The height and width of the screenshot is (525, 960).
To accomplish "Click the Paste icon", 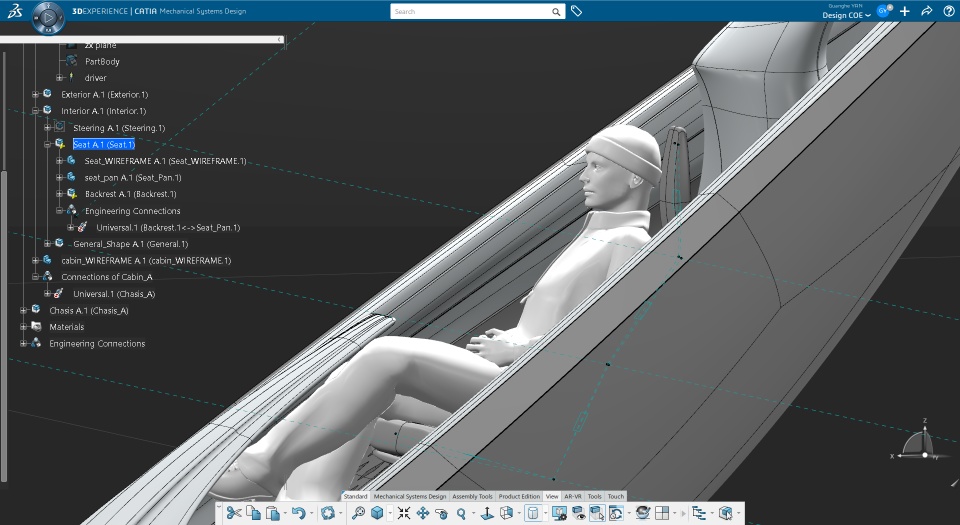I will (273, 513).
